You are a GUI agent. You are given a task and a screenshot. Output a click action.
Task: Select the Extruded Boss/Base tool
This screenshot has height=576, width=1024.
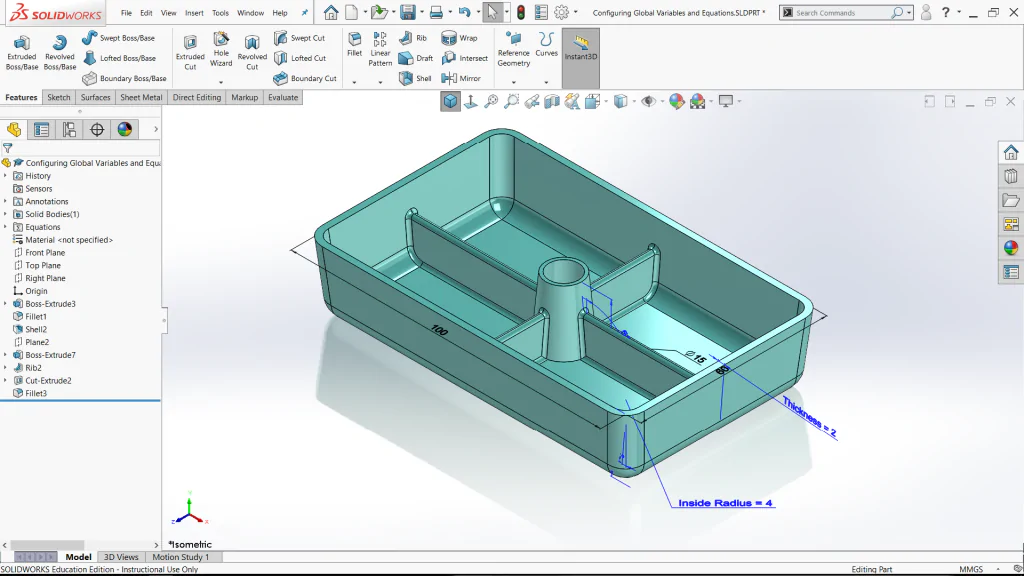point(22,52)
